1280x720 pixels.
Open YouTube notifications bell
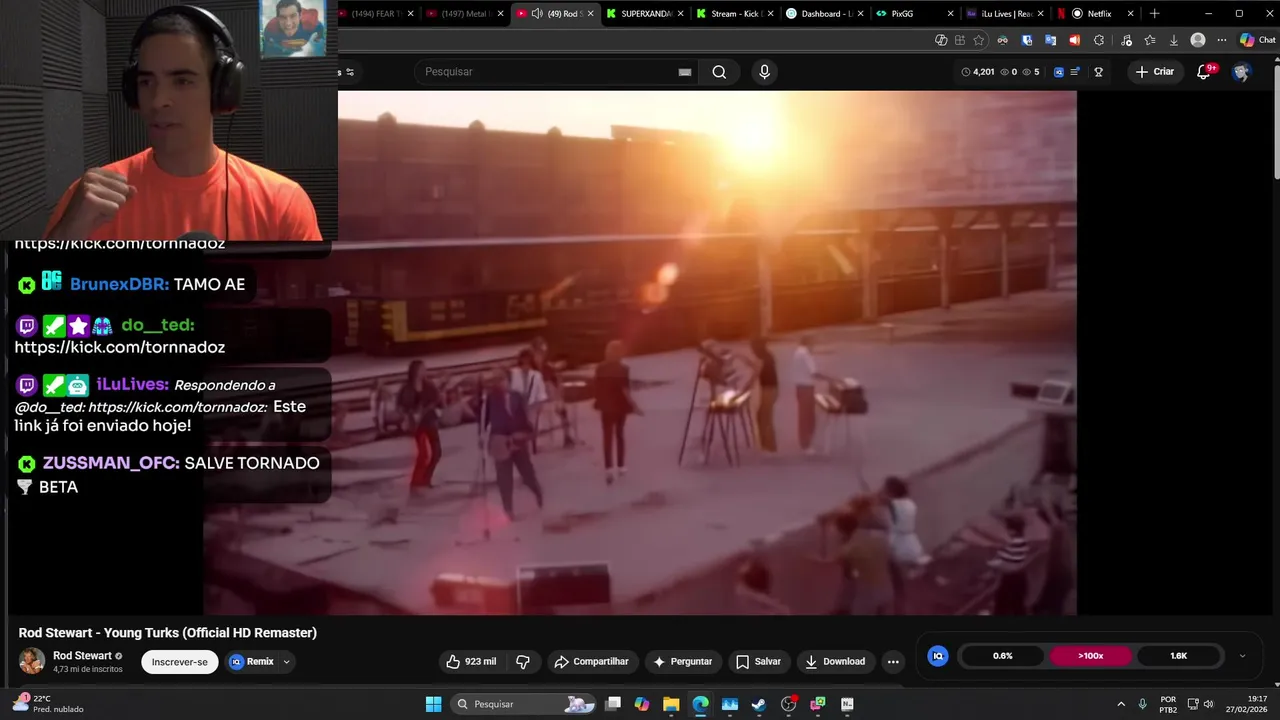[1204, 72]
